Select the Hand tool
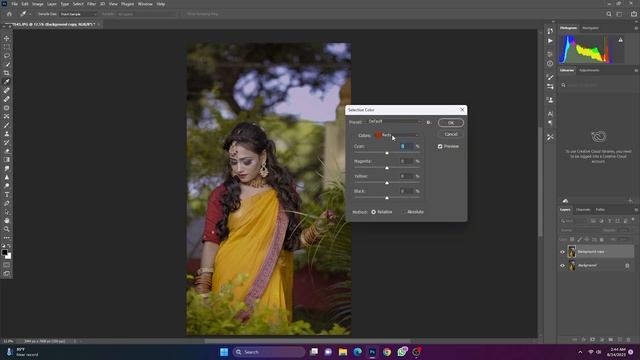 pos(7,221)
